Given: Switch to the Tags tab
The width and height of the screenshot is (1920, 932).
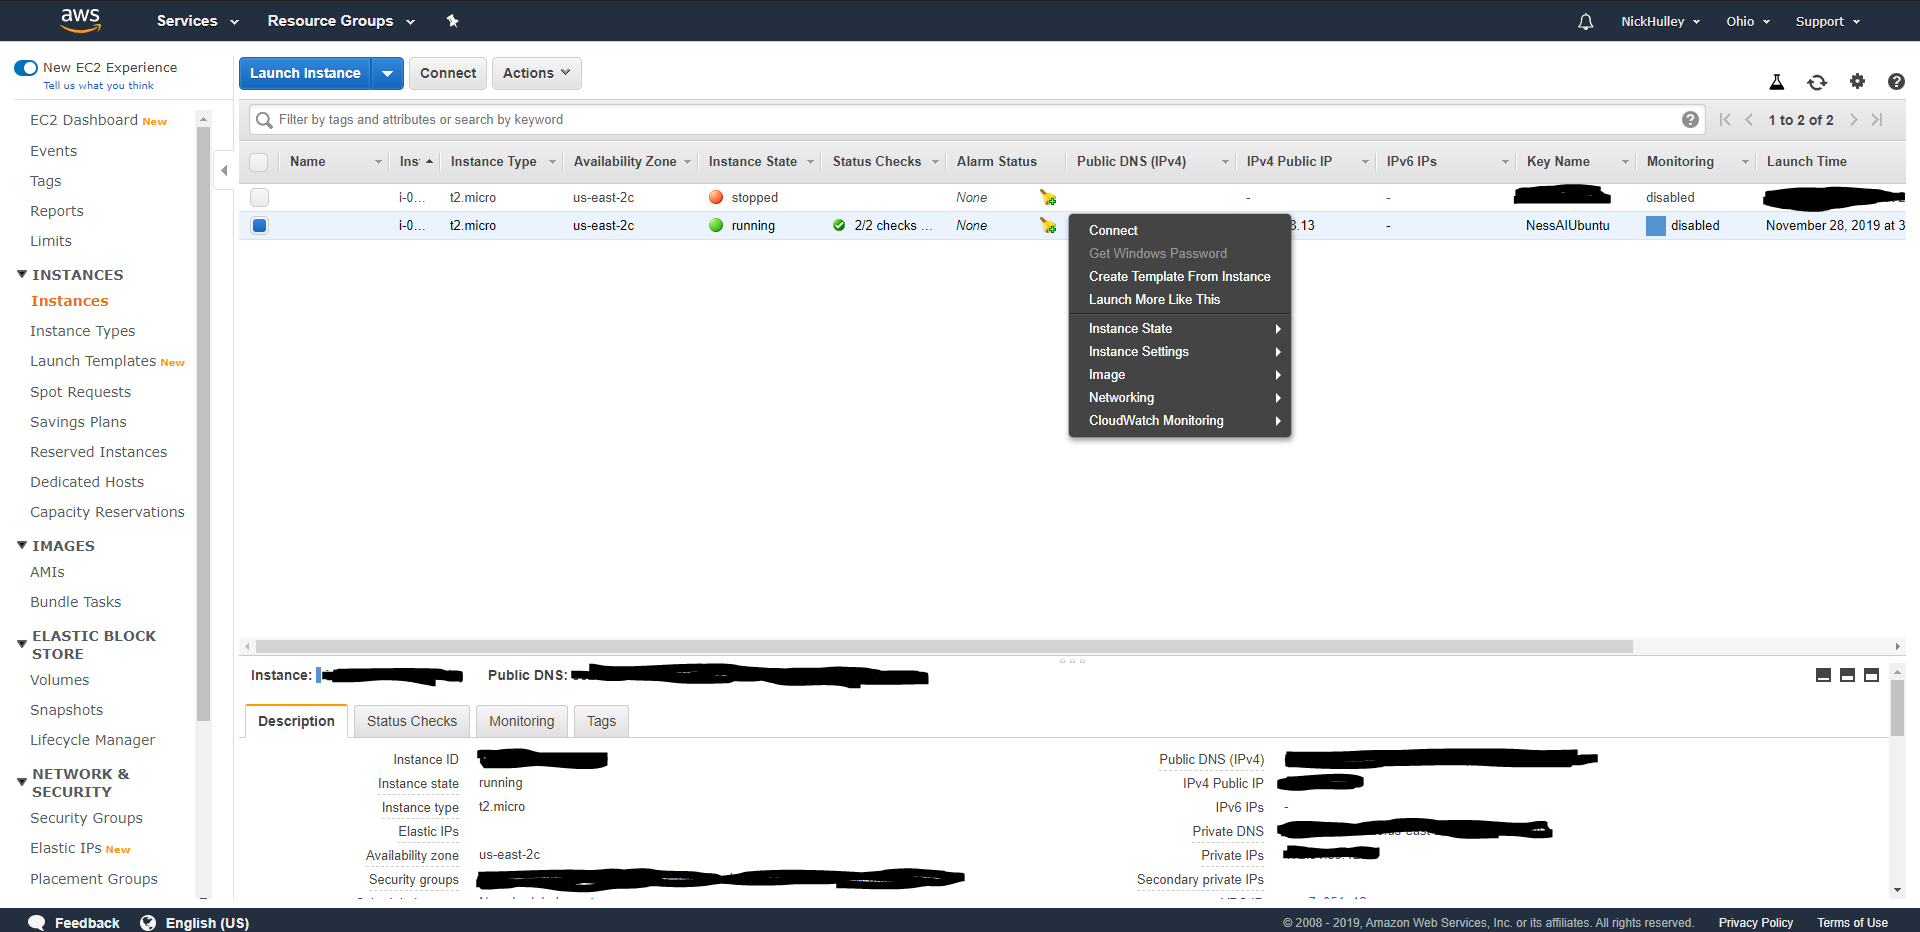Looking at the screenshot, I should [x=601, y=721].
